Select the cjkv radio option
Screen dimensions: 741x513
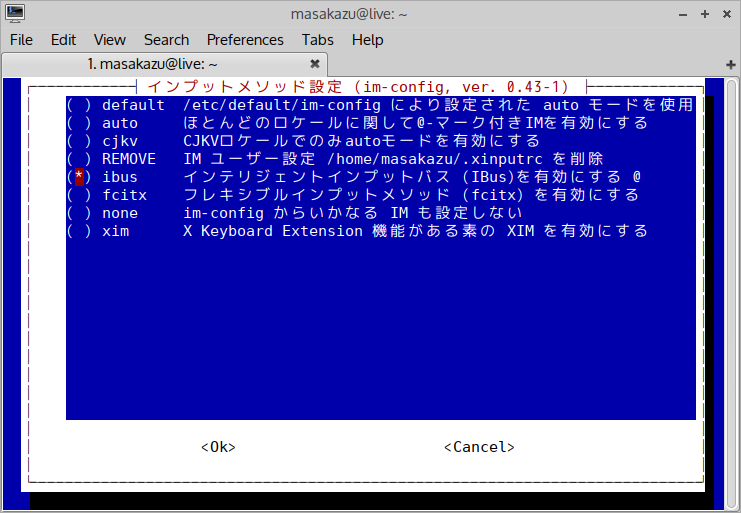(x=79, y=141)
